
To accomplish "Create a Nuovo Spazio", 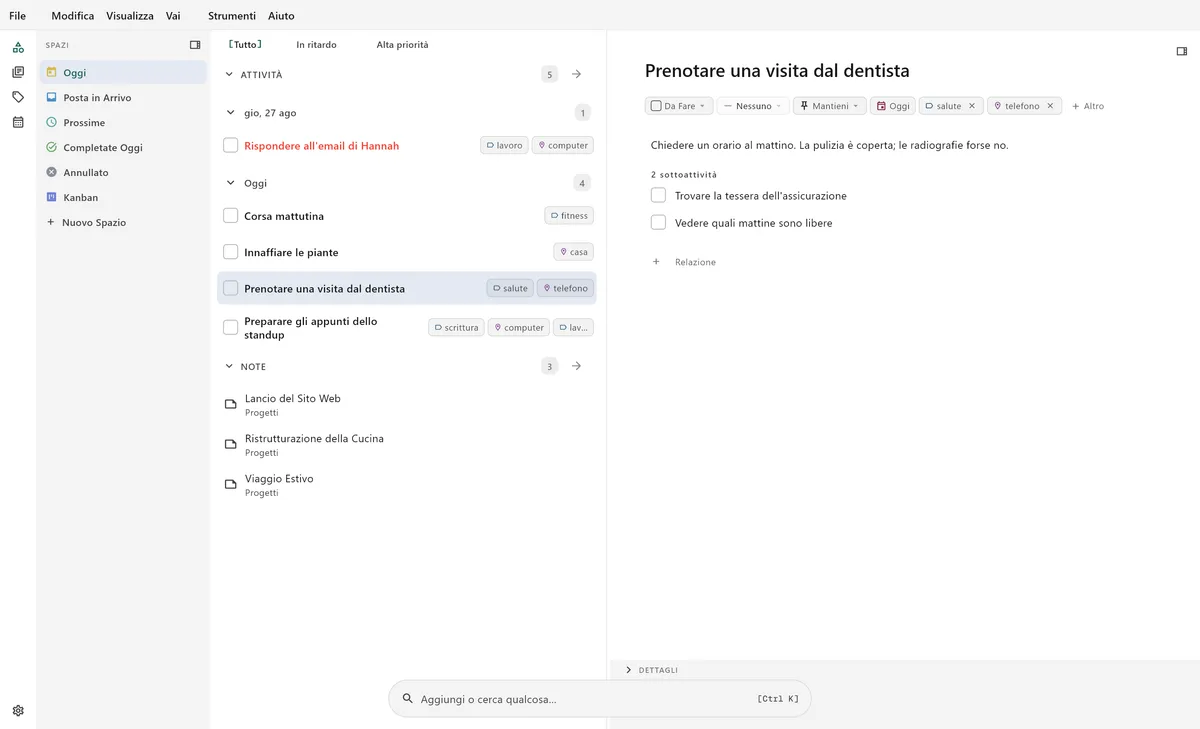I will pyautogui.click(x=123, y=222).
